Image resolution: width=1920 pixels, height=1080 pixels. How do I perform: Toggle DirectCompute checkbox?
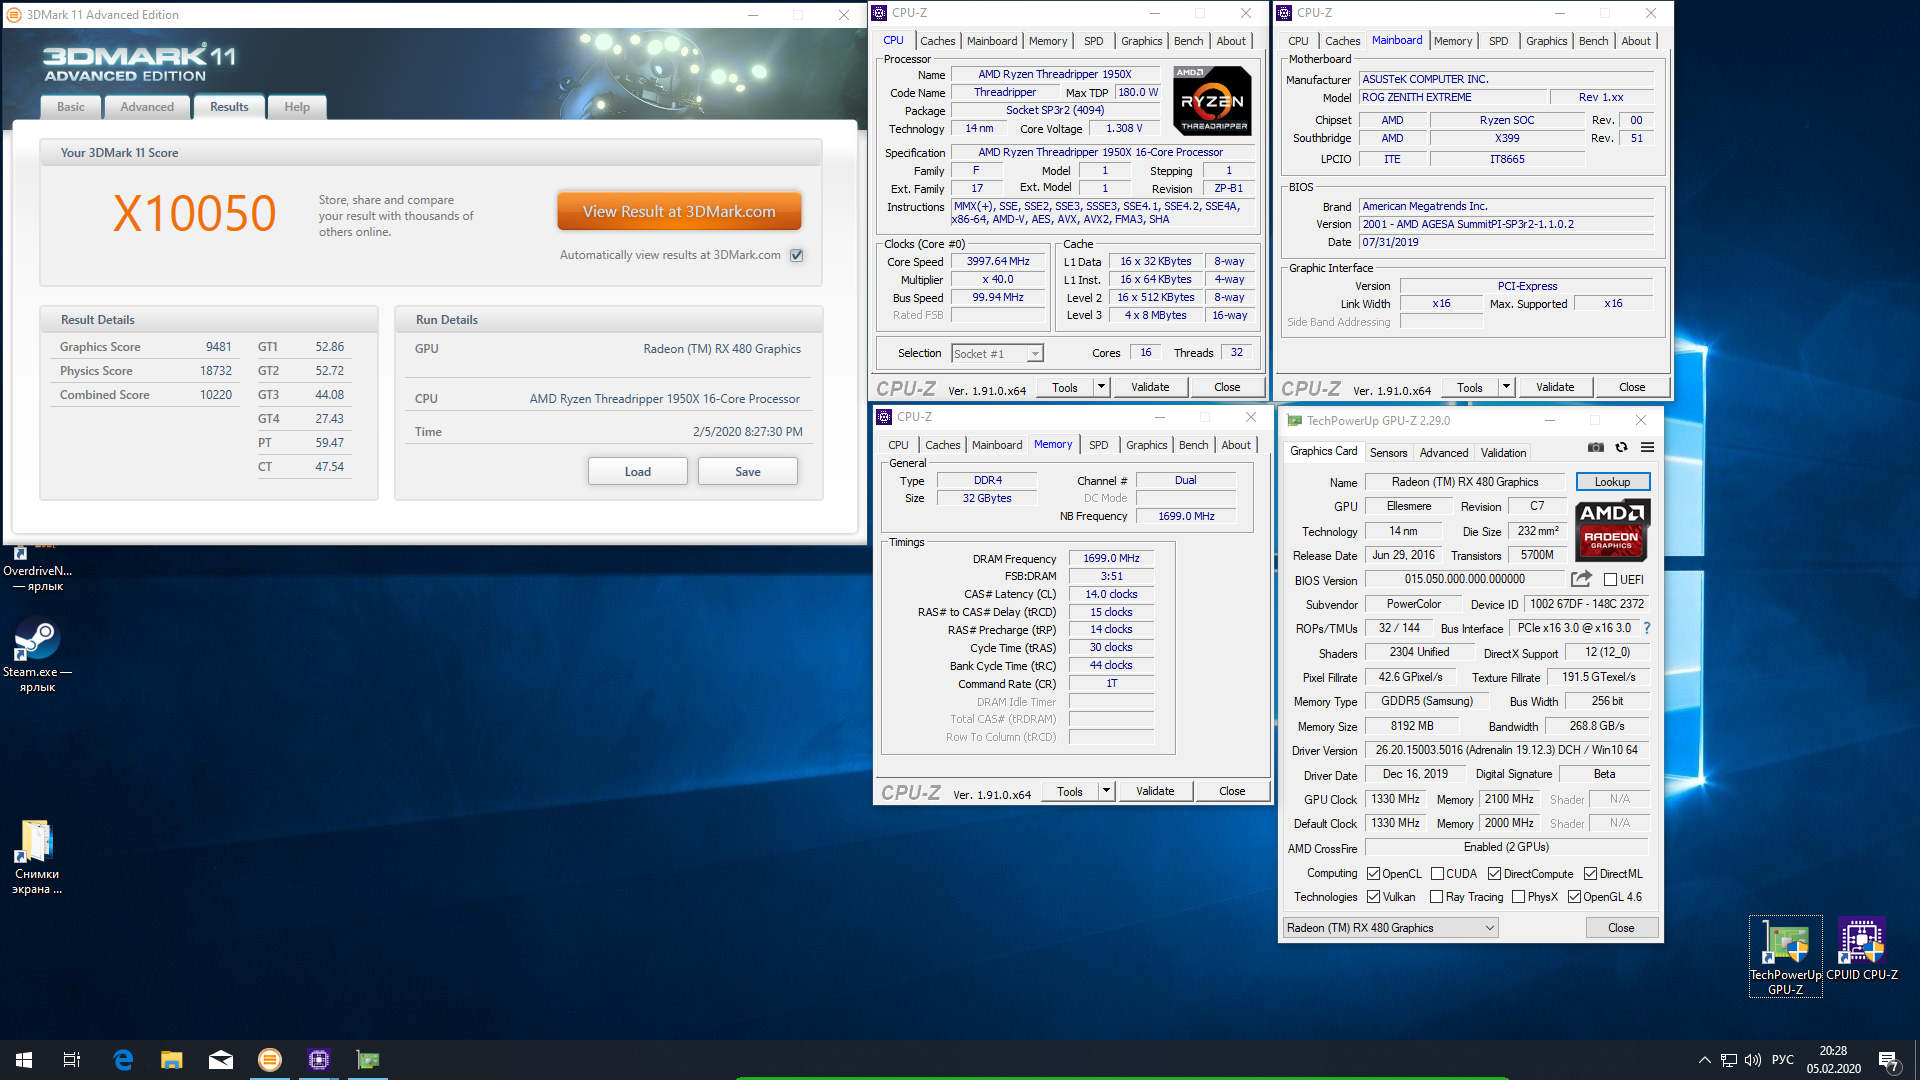click(x=1494, y=874)
